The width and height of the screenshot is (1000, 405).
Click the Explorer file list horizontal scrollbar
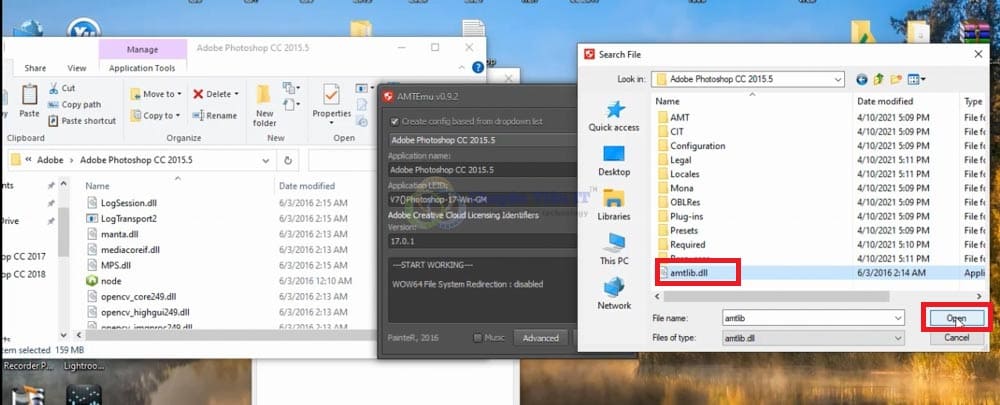point(230,334)
